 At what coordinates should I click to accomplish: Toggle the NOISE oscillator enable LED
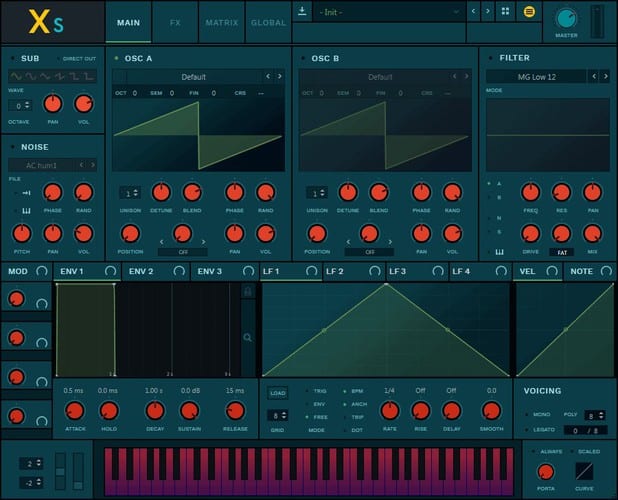point(13,147)
